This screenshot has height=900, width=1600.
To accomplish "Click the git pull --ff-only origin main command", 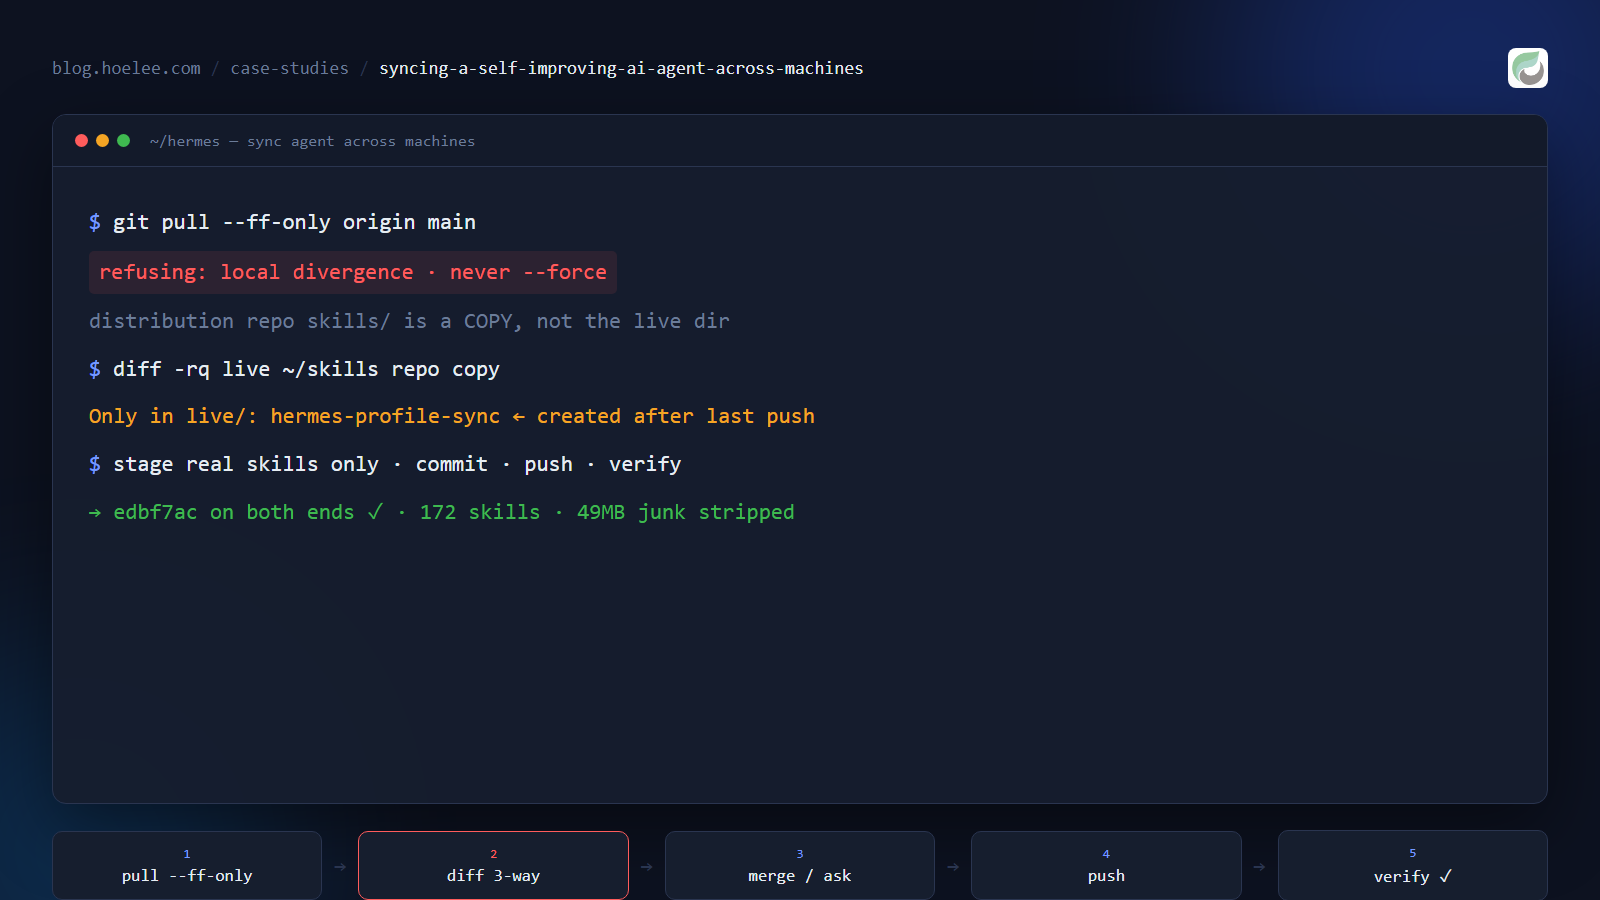I will 294,222.
